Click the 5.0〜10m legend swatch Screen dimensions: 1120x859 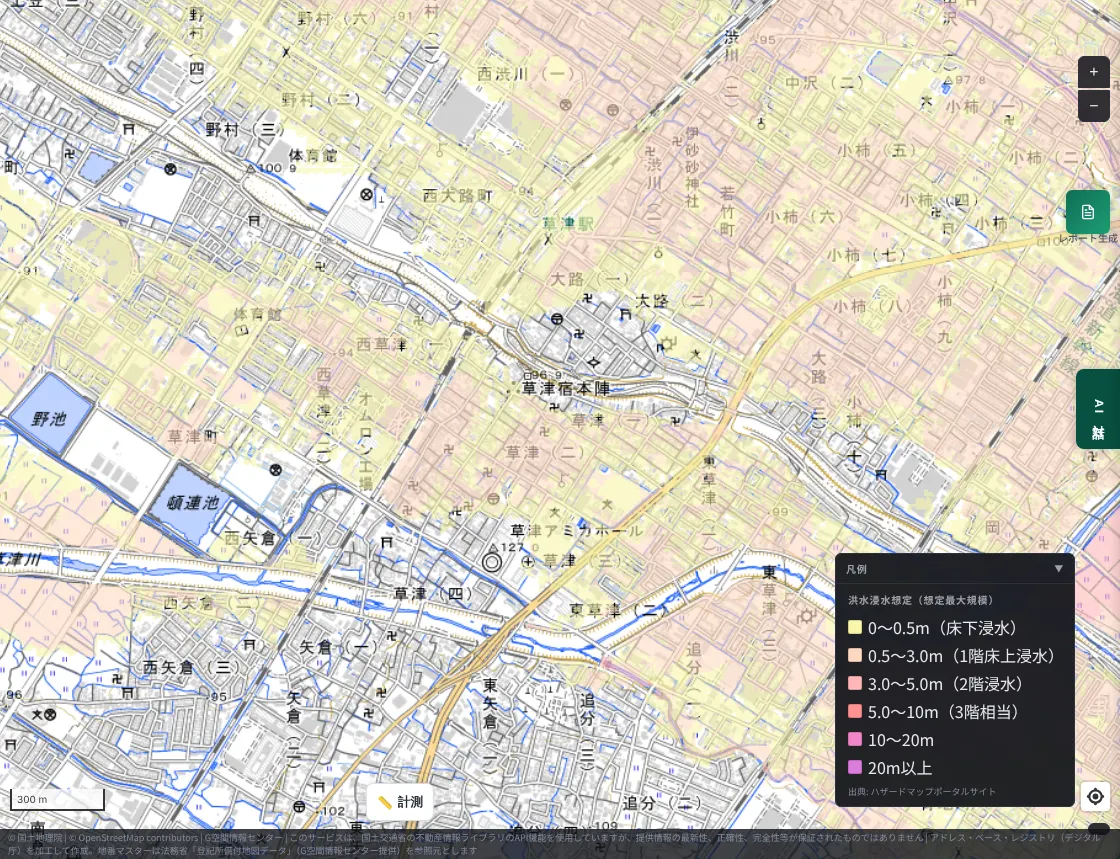(x=854, y=712)
